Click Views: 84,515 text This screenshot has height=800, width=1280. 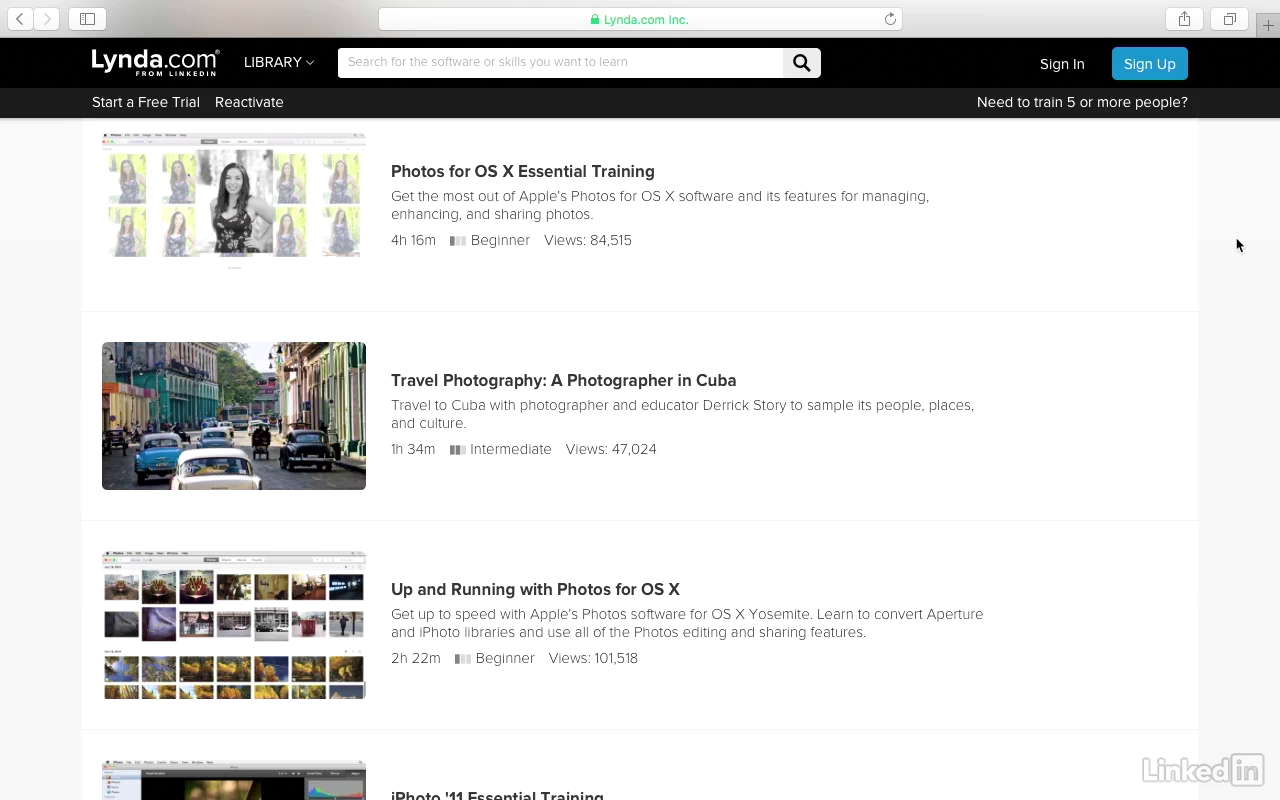588,240
